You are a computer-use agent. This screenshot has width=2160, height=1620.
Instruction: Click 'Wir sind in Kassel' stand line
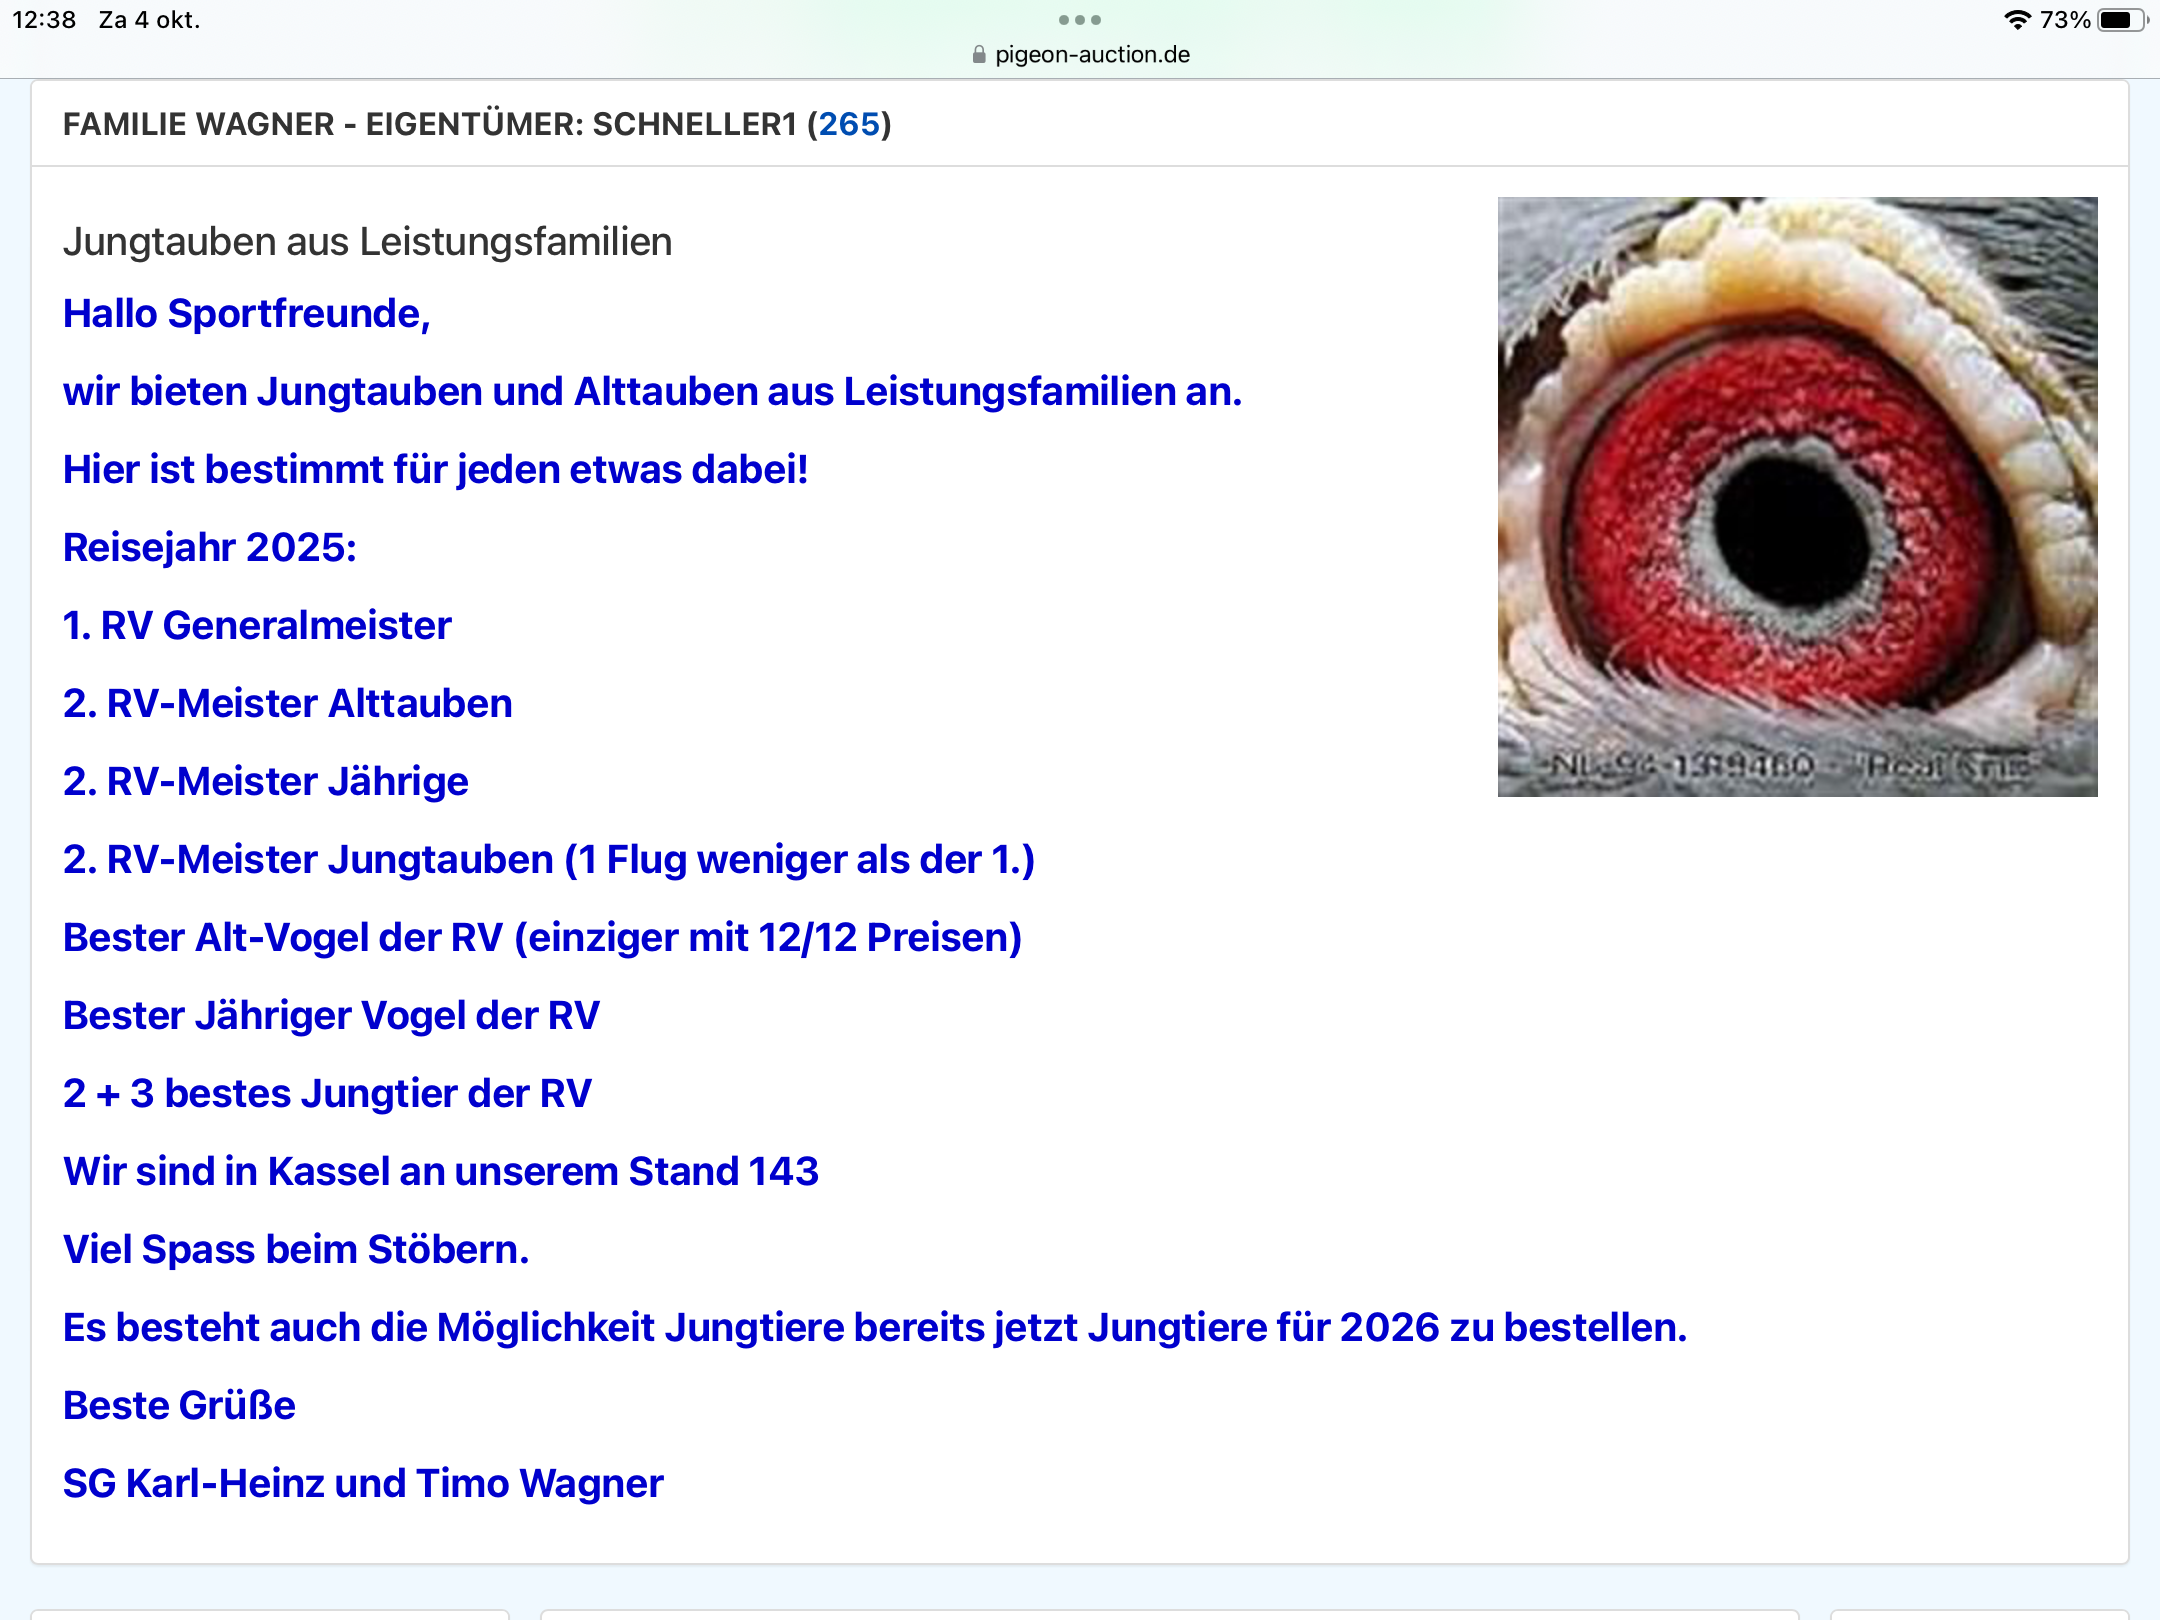(x=441, y=1172)
